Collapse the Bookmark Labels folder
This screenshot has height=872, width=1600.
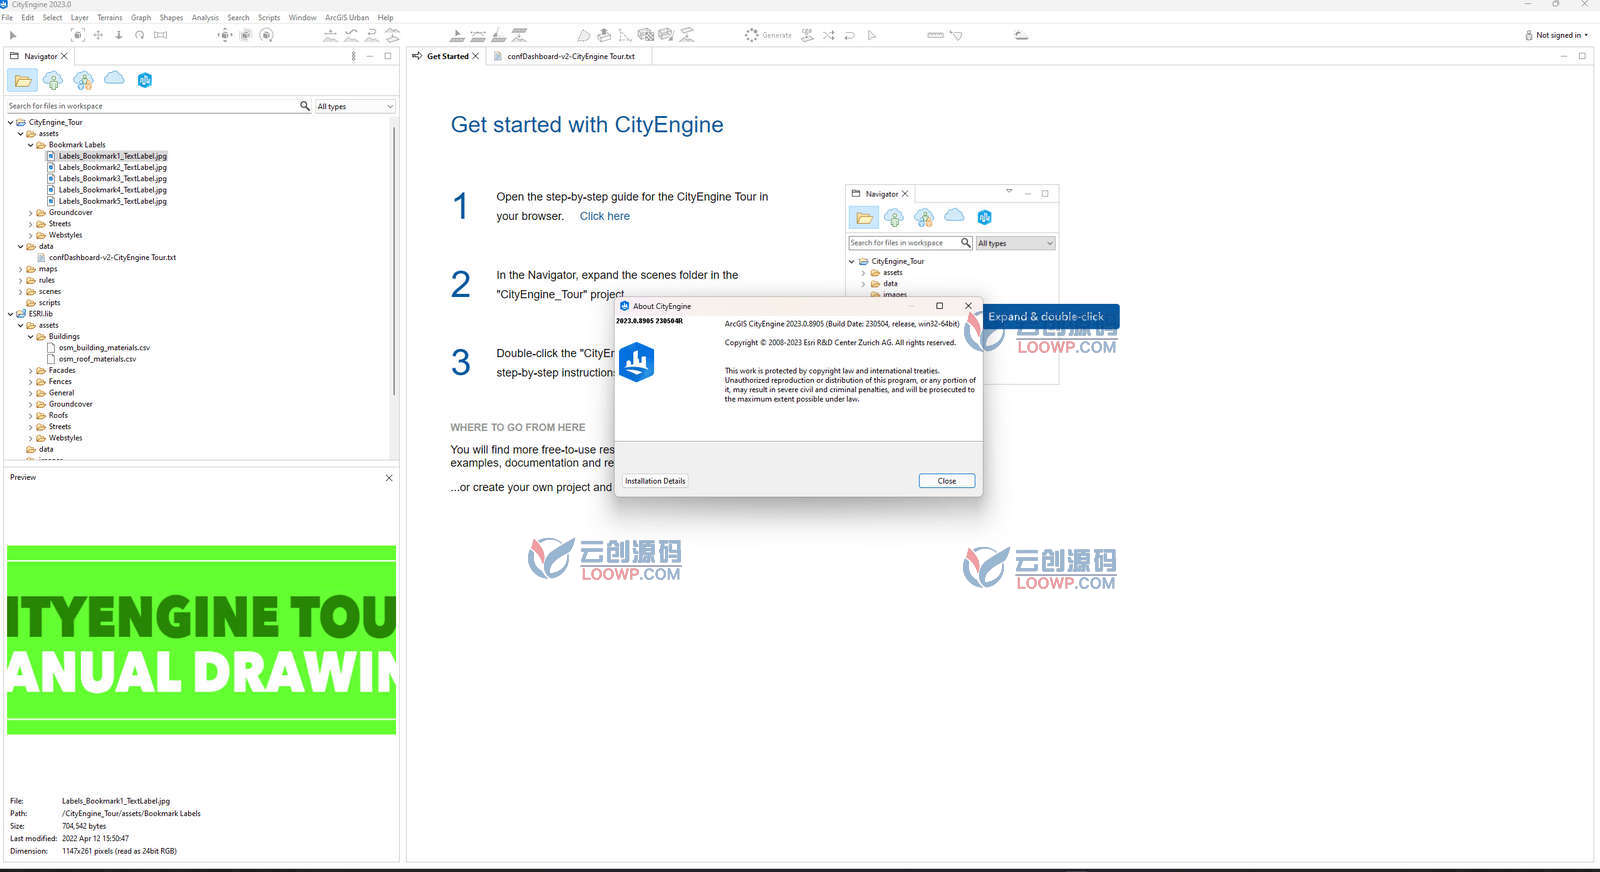(30, 145)
